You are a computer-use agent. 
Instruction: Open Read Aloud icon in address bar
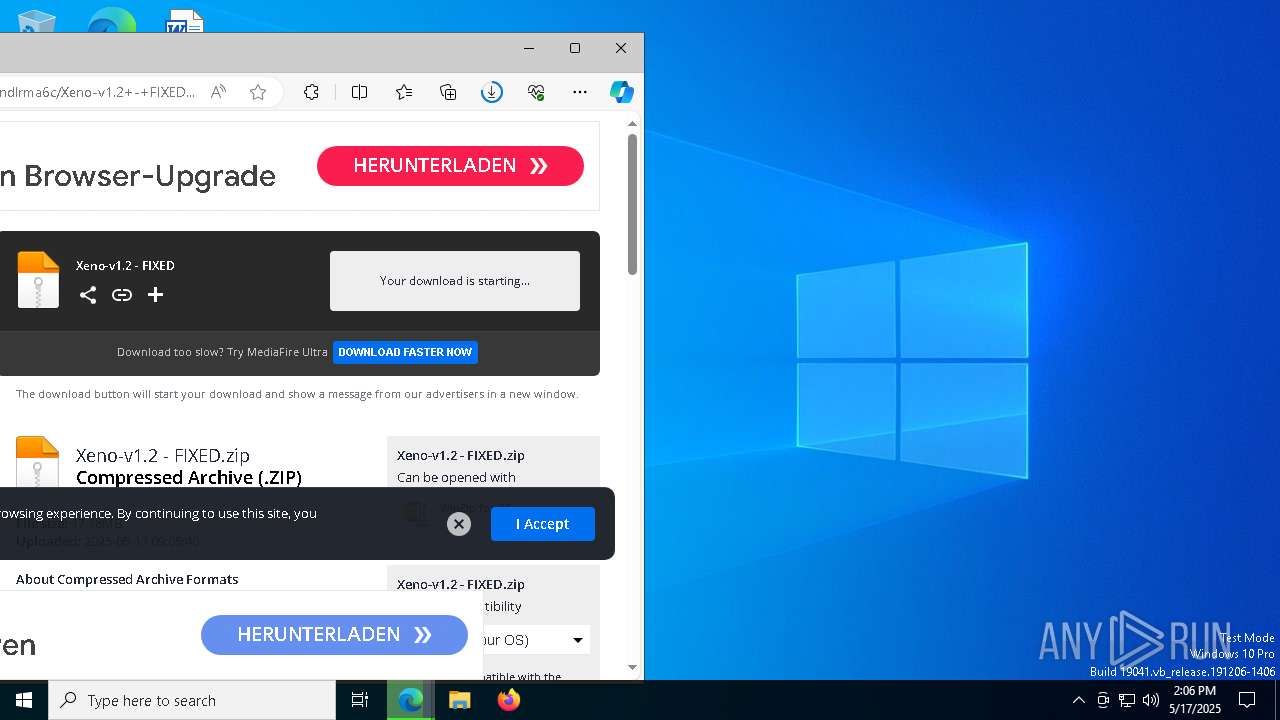coord(218,92)
